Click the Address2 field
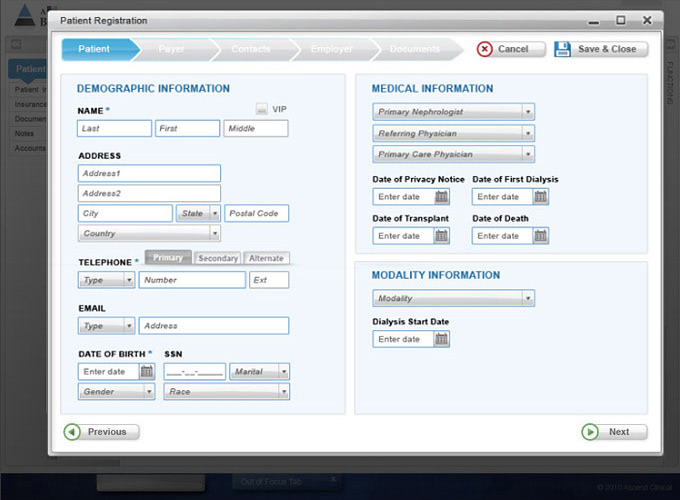The image size is (680, 500). click(x=149, y=193)
